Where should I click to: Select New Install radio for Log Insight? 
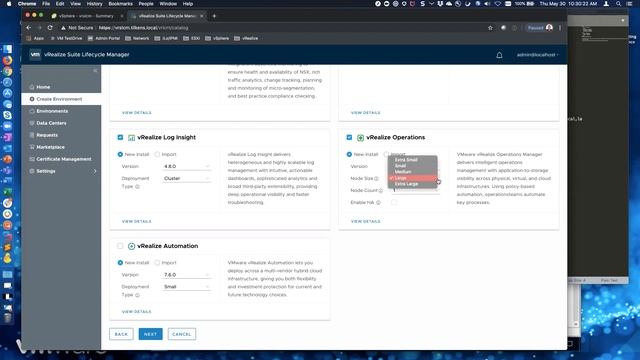120,154
